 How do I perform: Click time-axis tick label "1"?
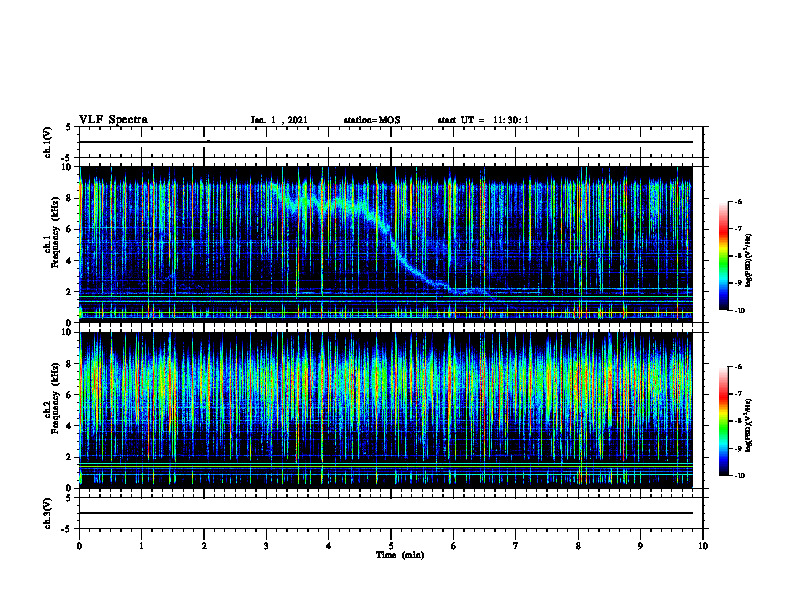click(x=141, y=546)
